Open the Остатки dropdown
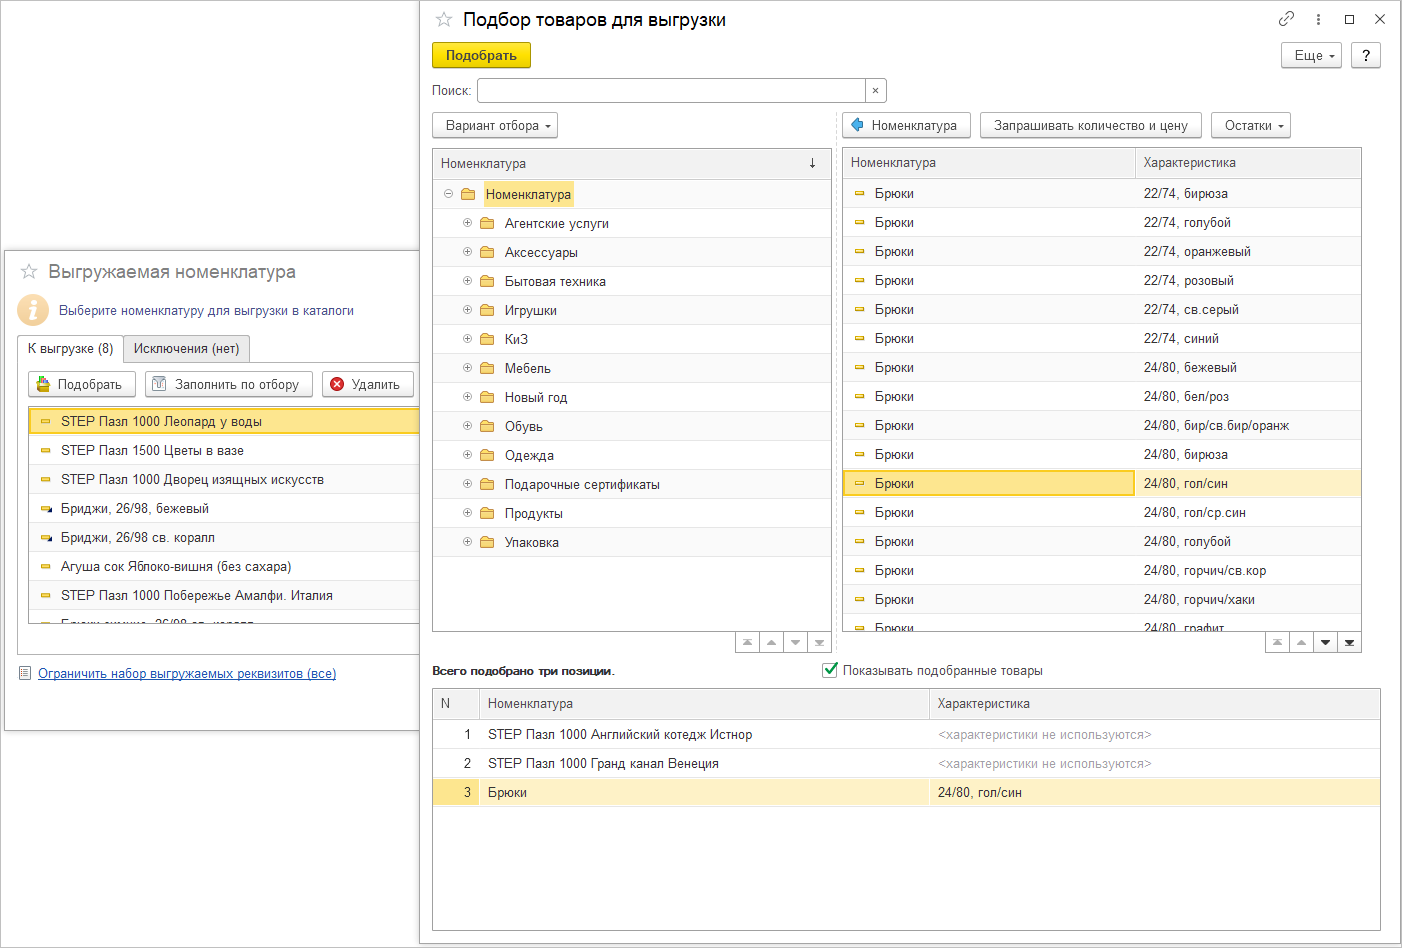1402x948 pixels. [x=1251, y=126]
